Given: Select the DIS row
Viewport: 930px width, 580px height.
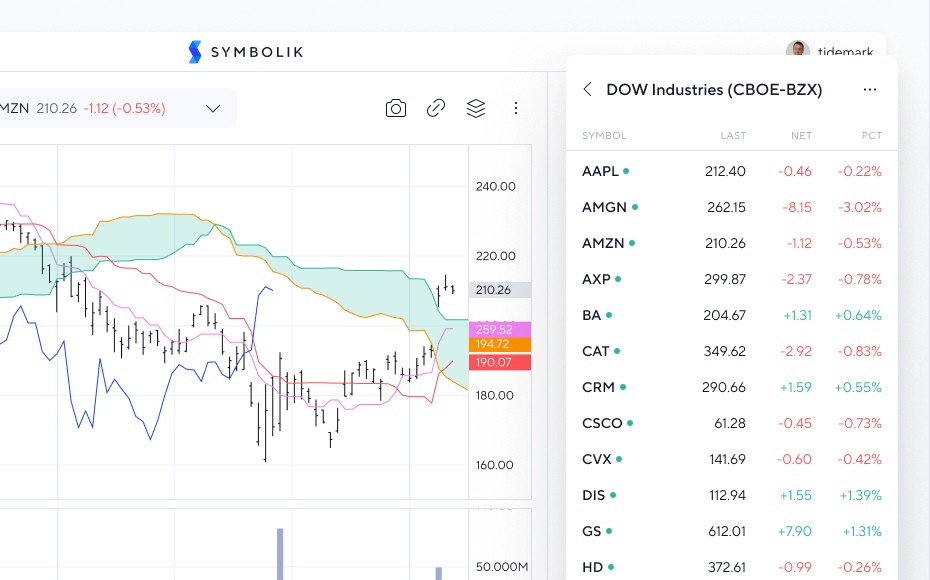Looking at the screenshot, I should point(732,495).
